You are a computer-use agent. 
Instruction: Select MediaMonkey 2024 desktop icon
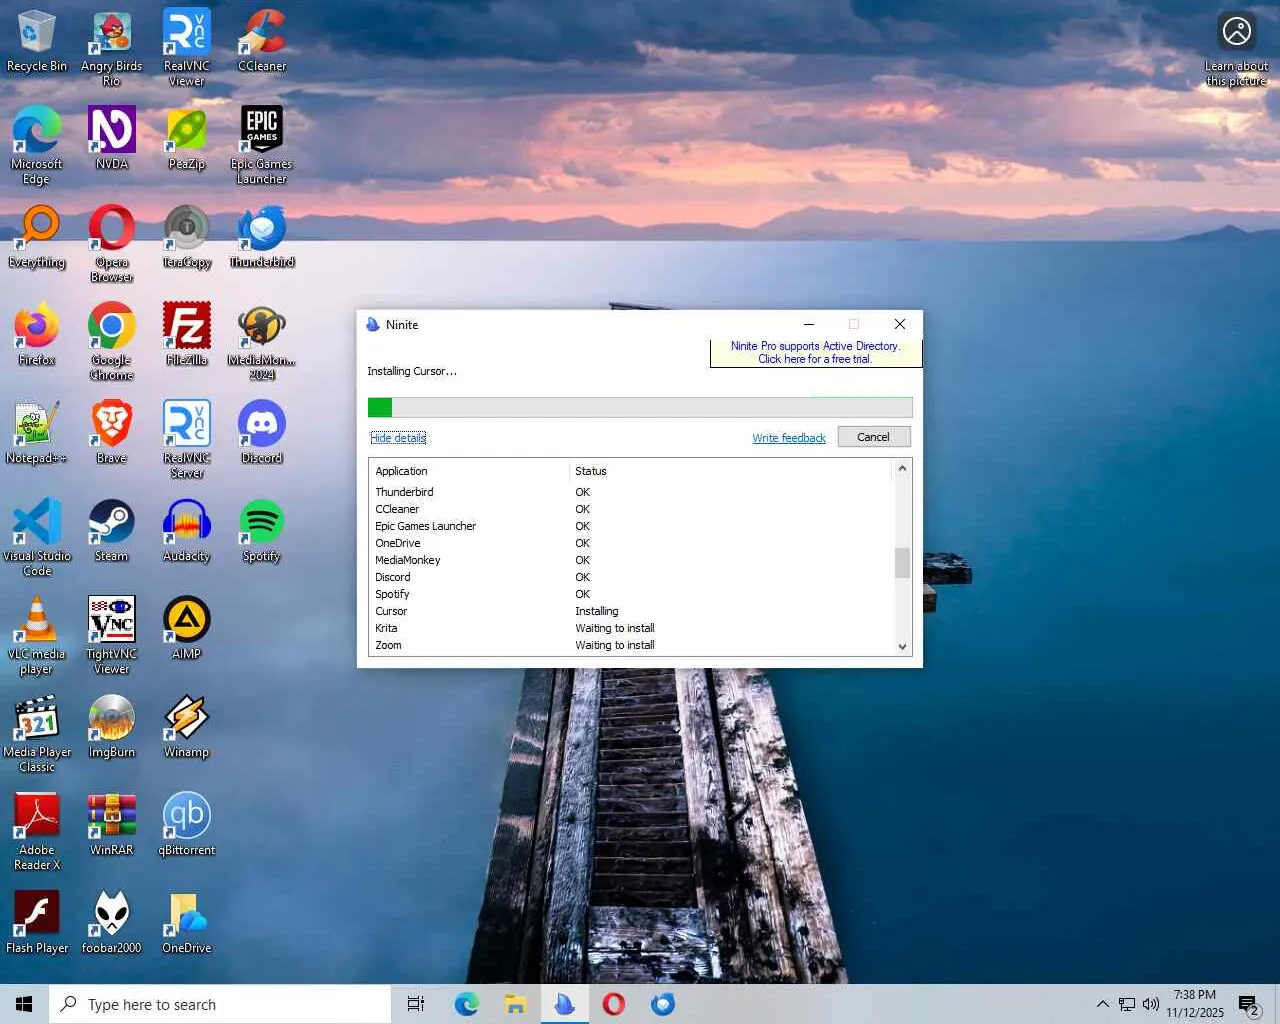(262, 341)
